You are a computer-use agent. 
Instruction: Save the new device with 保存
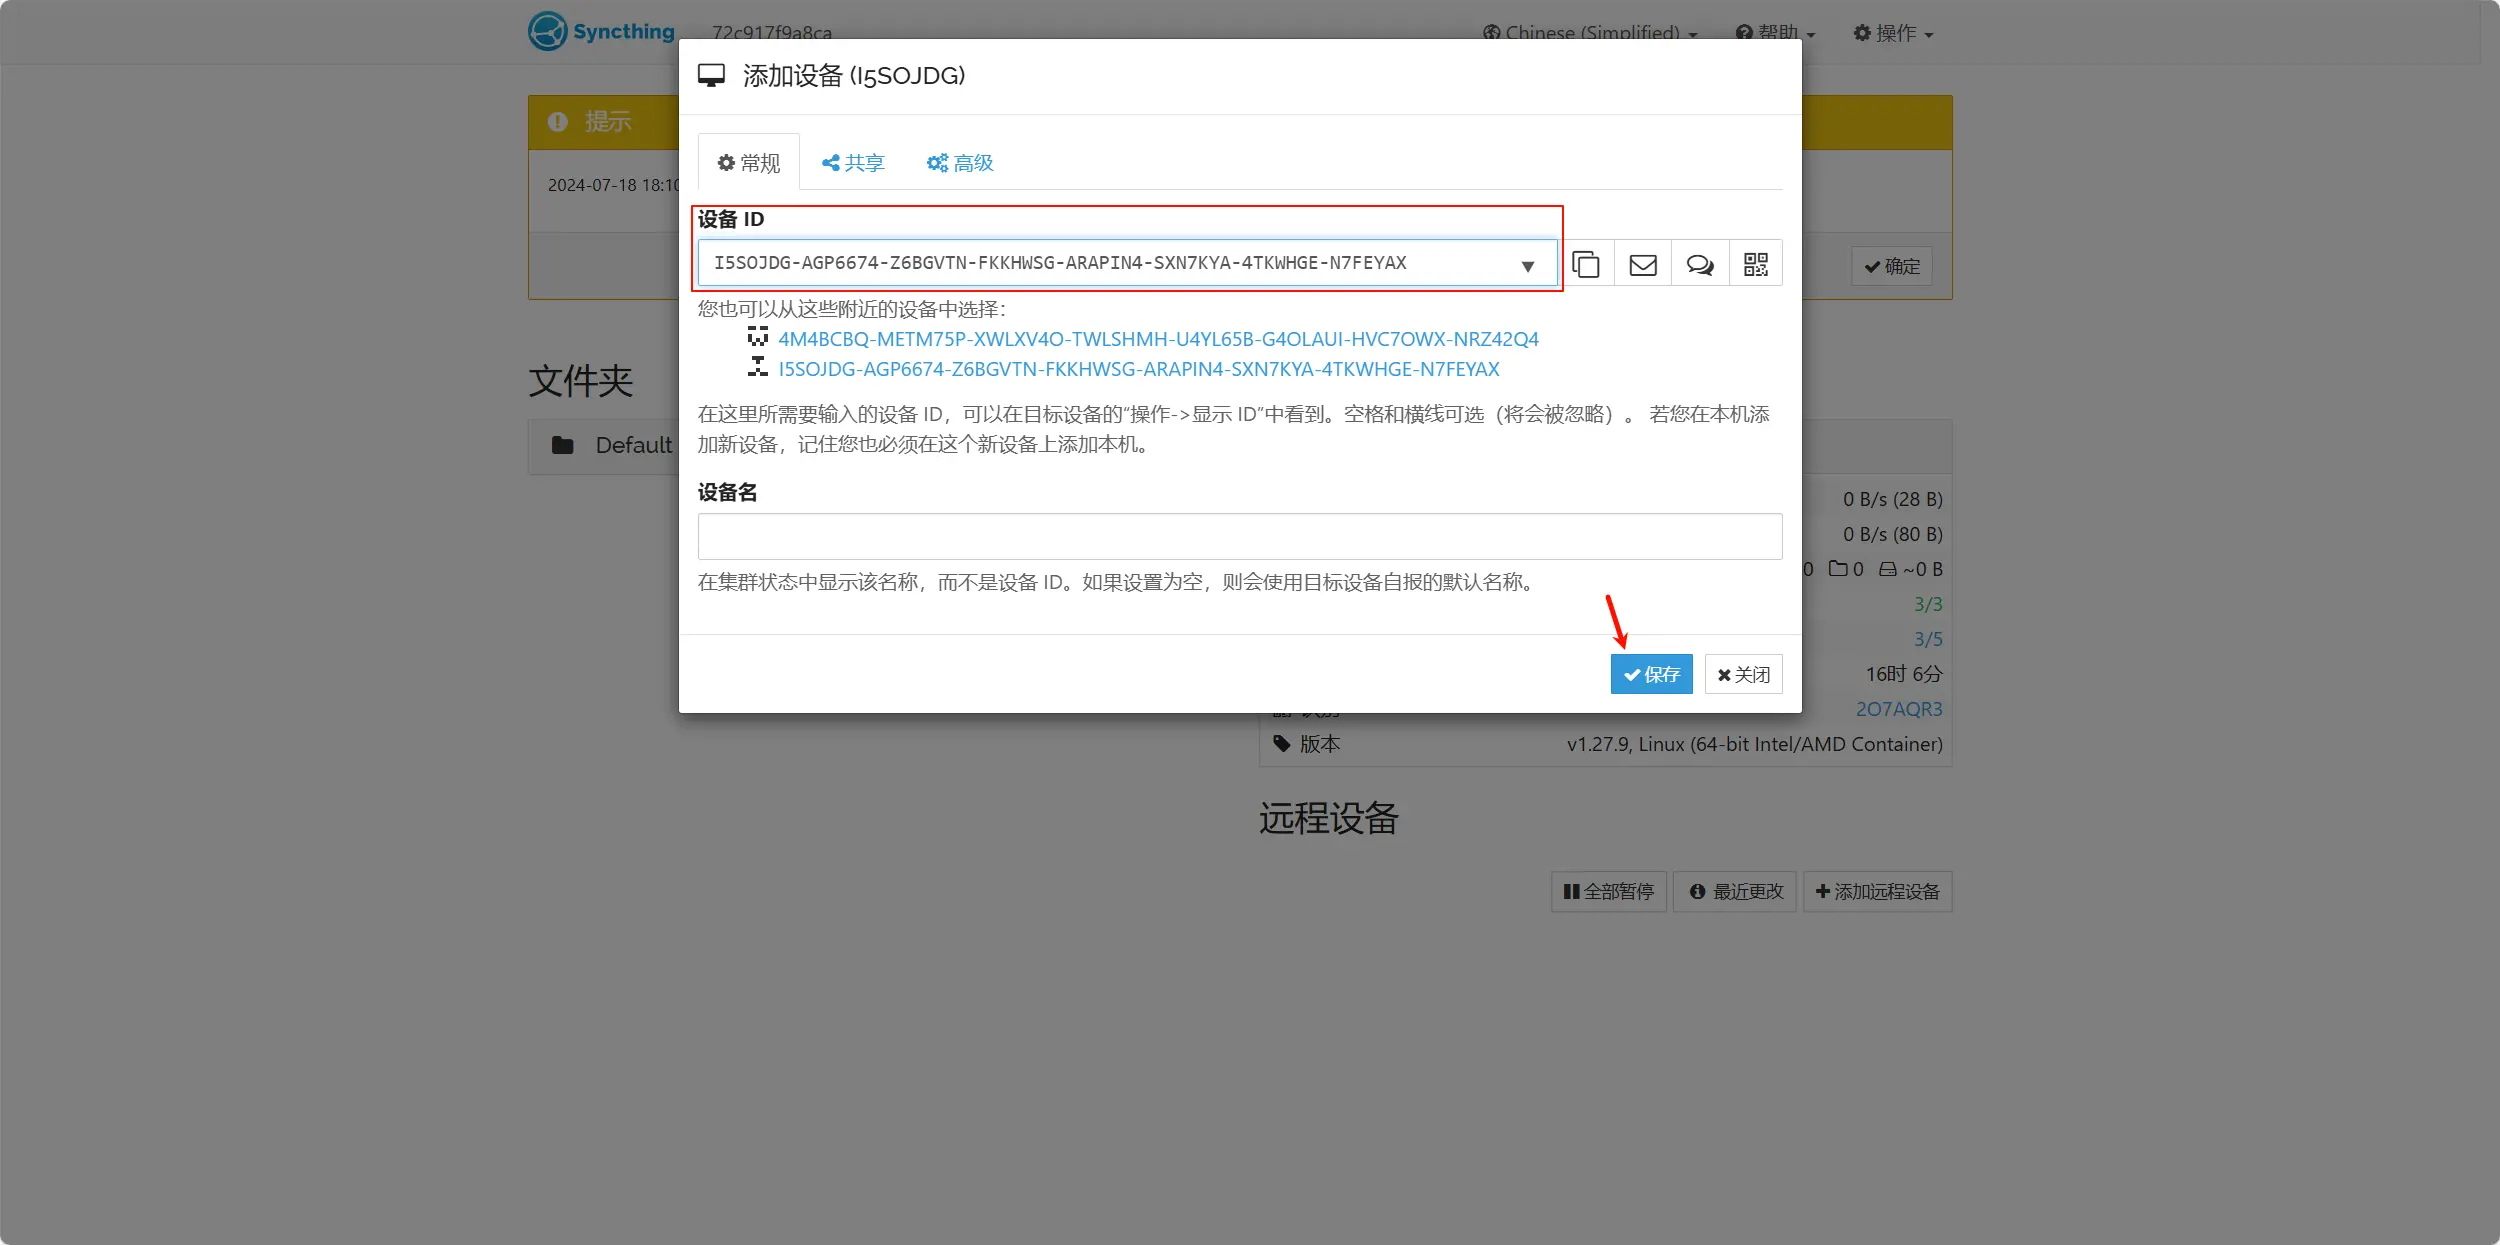coord(1651,674)
